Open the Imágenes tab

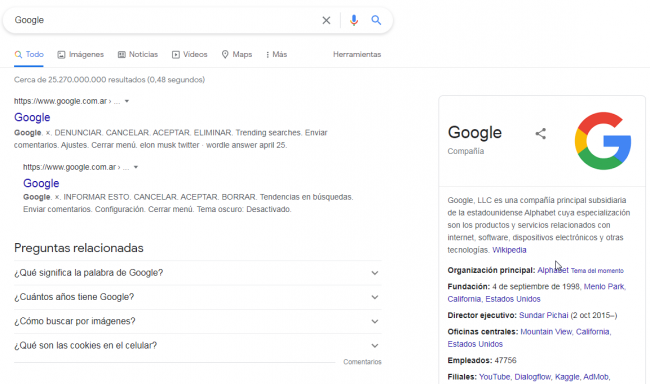tap(80, 54)
